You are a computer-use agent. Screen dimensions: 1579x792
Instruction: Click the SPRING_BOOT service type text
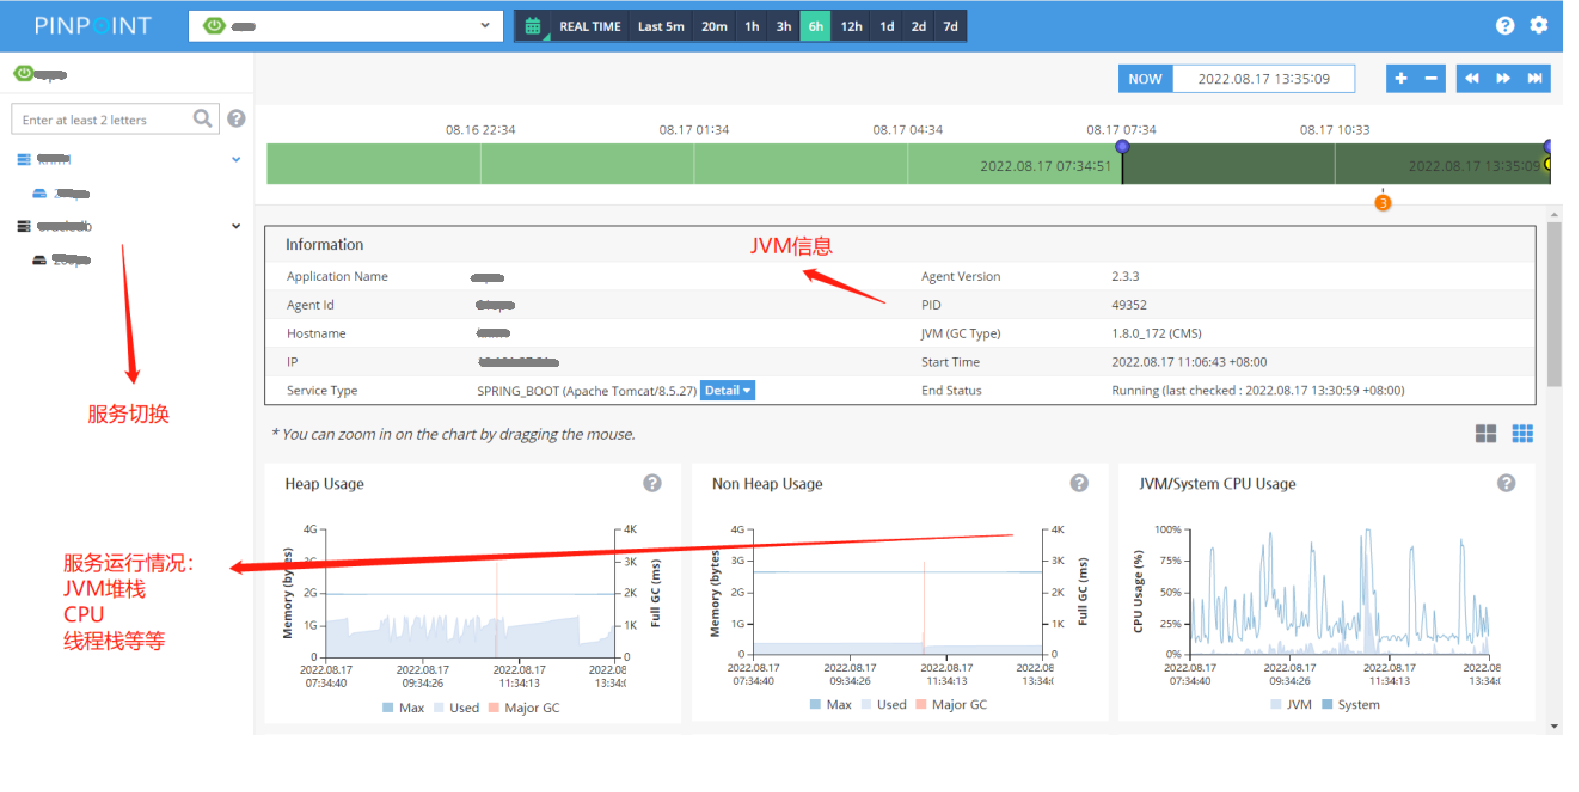(587, 391)
